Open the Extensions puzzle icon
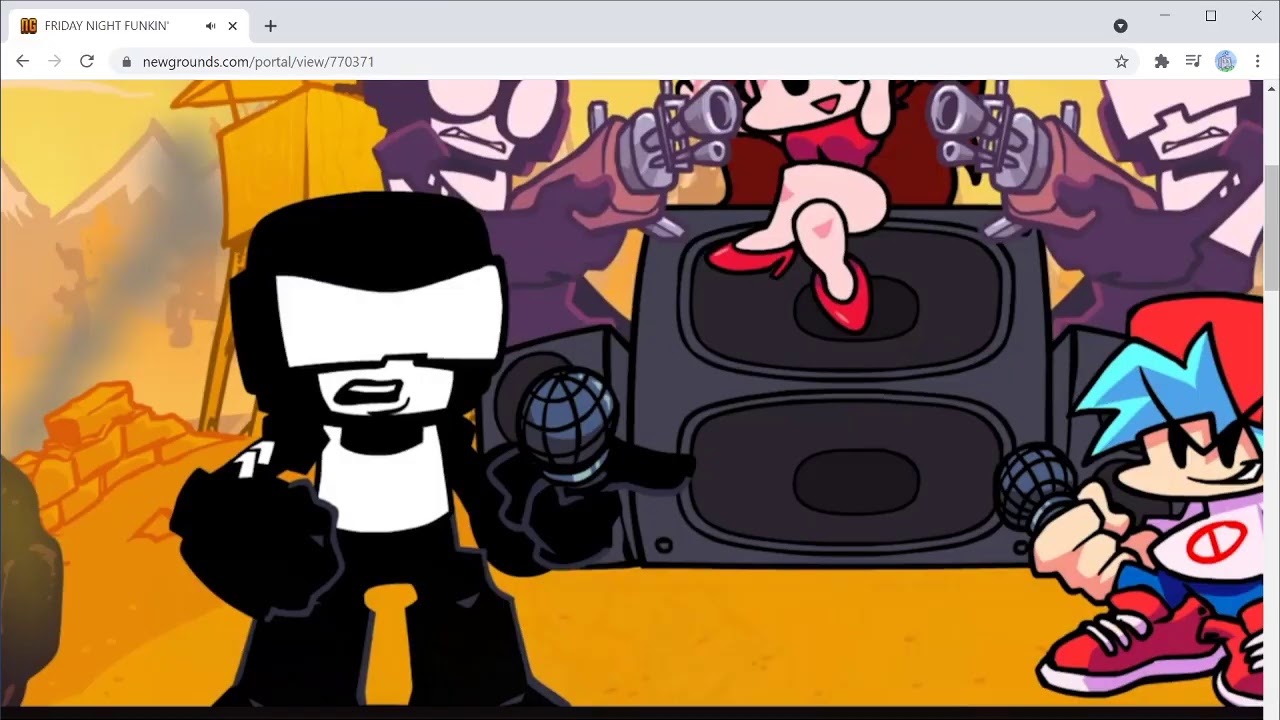 (x=1161, y=62)
